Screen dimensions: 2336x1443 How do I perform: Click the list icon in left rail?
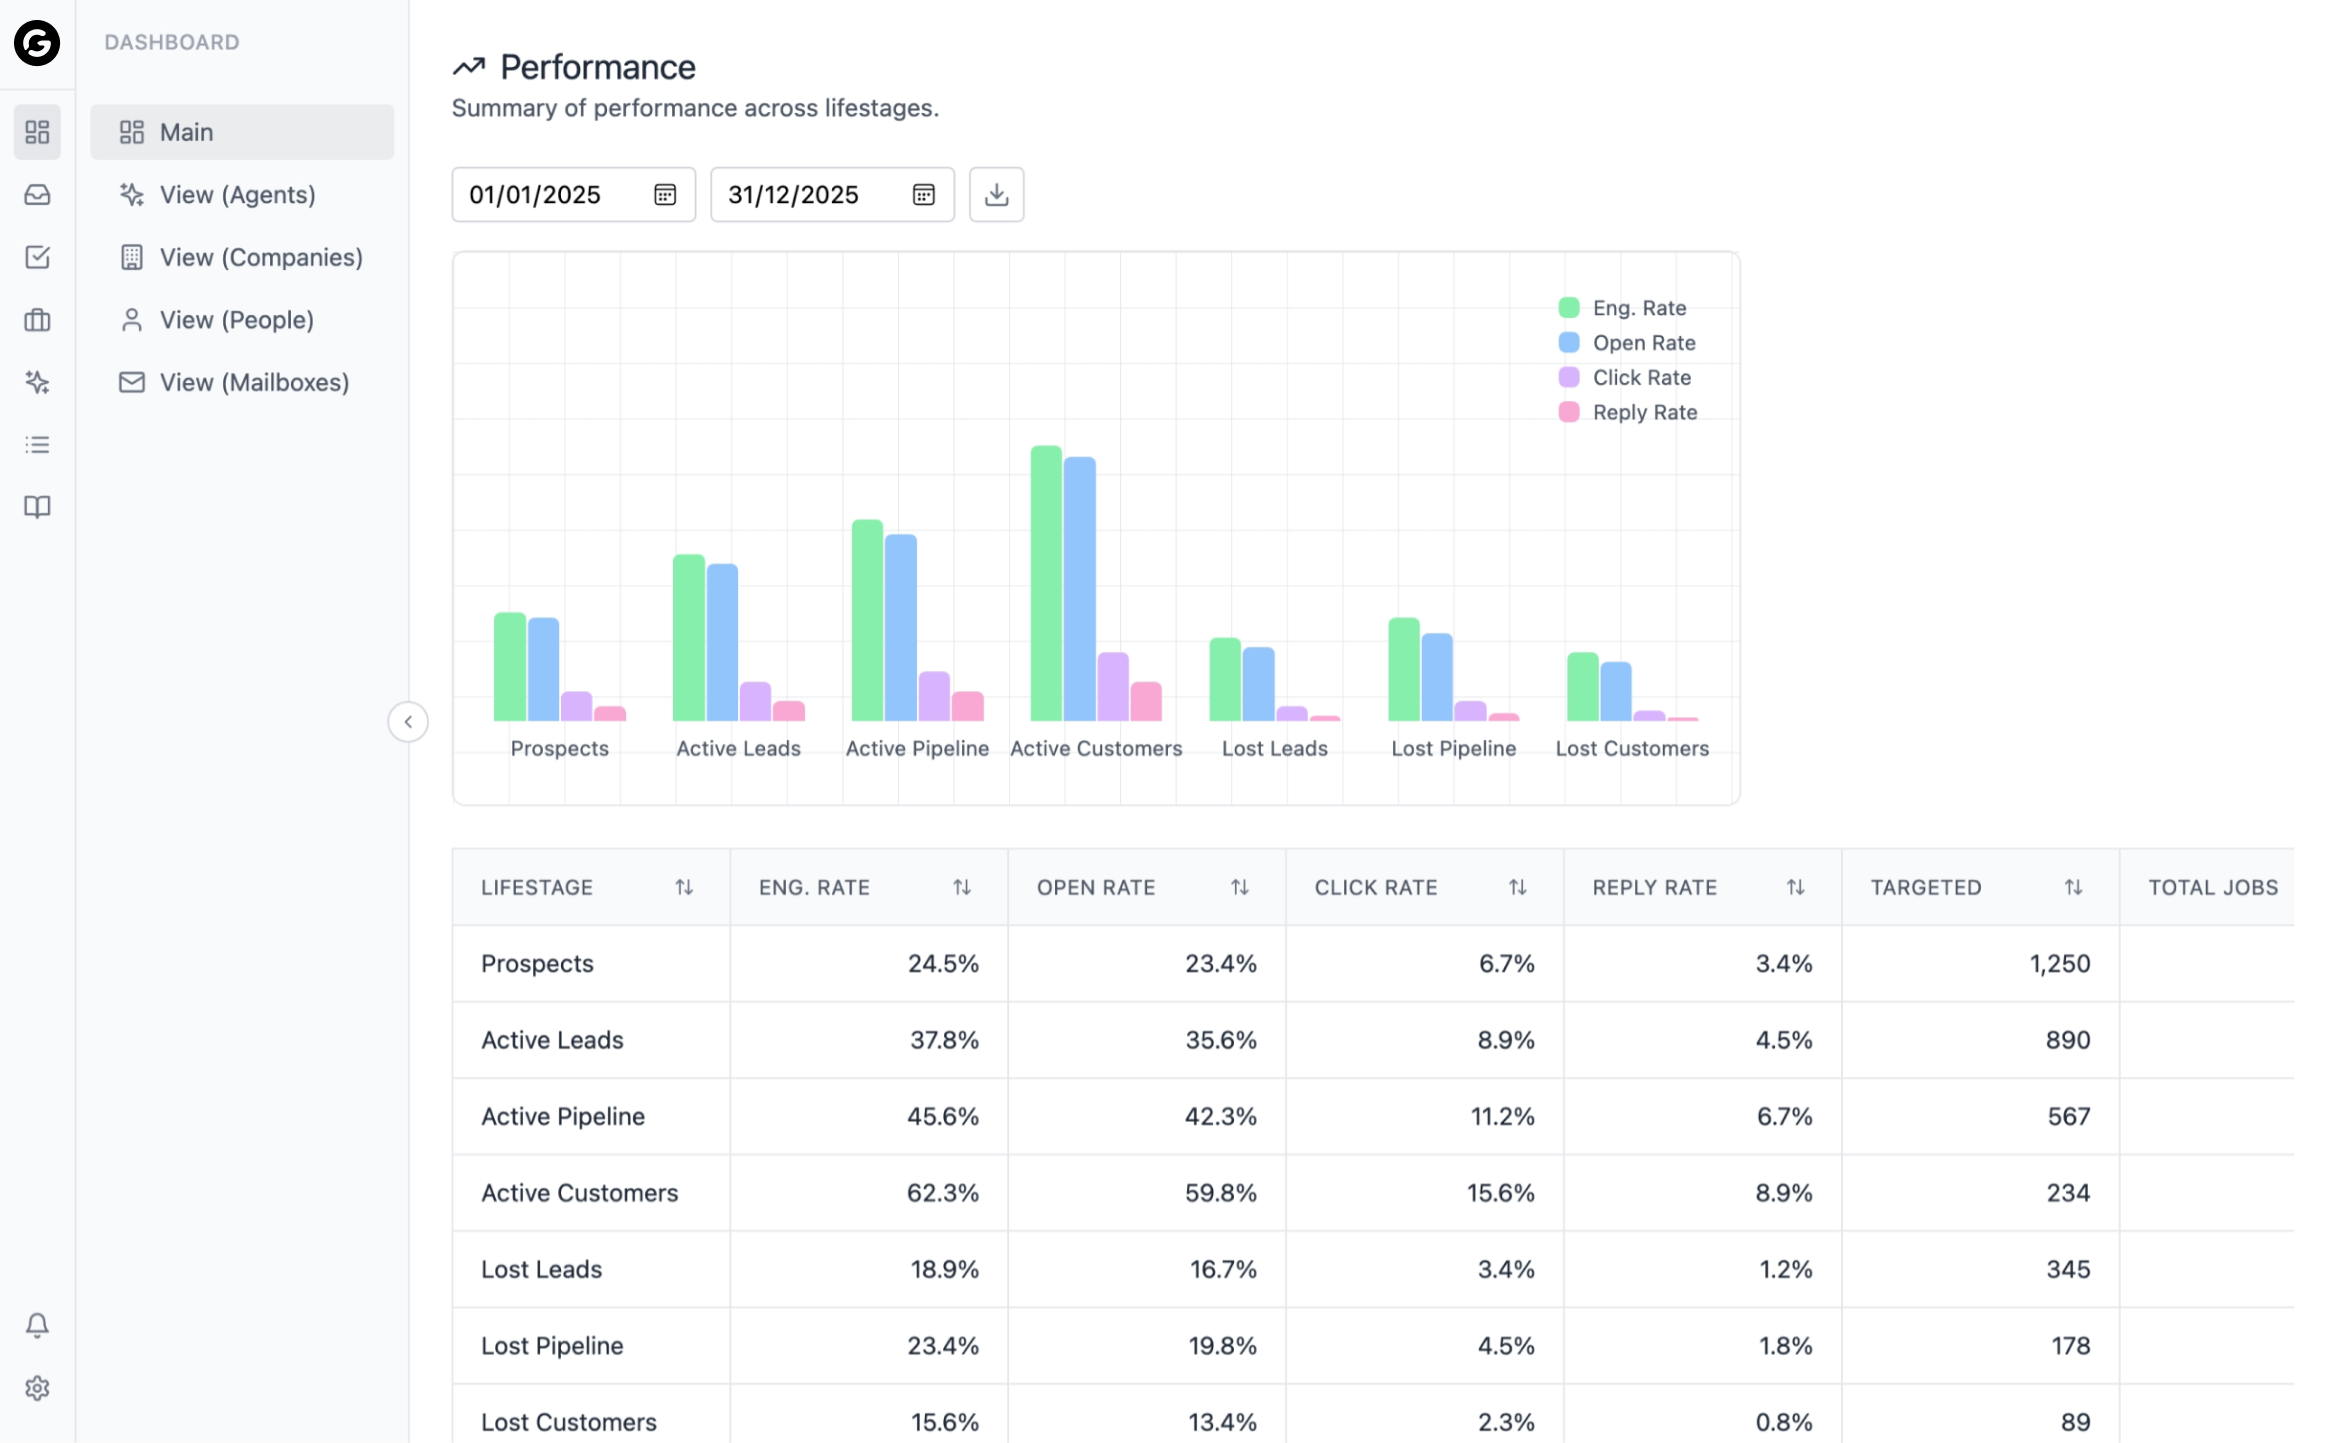click(37, 445)
